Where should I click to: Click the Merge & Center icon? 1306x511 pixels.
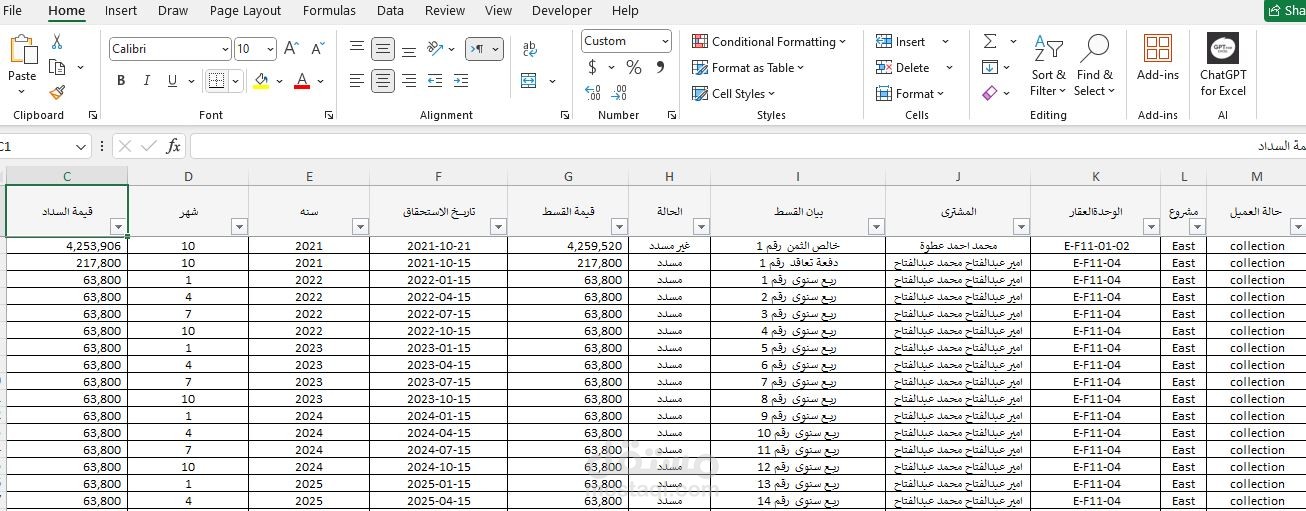529,81
